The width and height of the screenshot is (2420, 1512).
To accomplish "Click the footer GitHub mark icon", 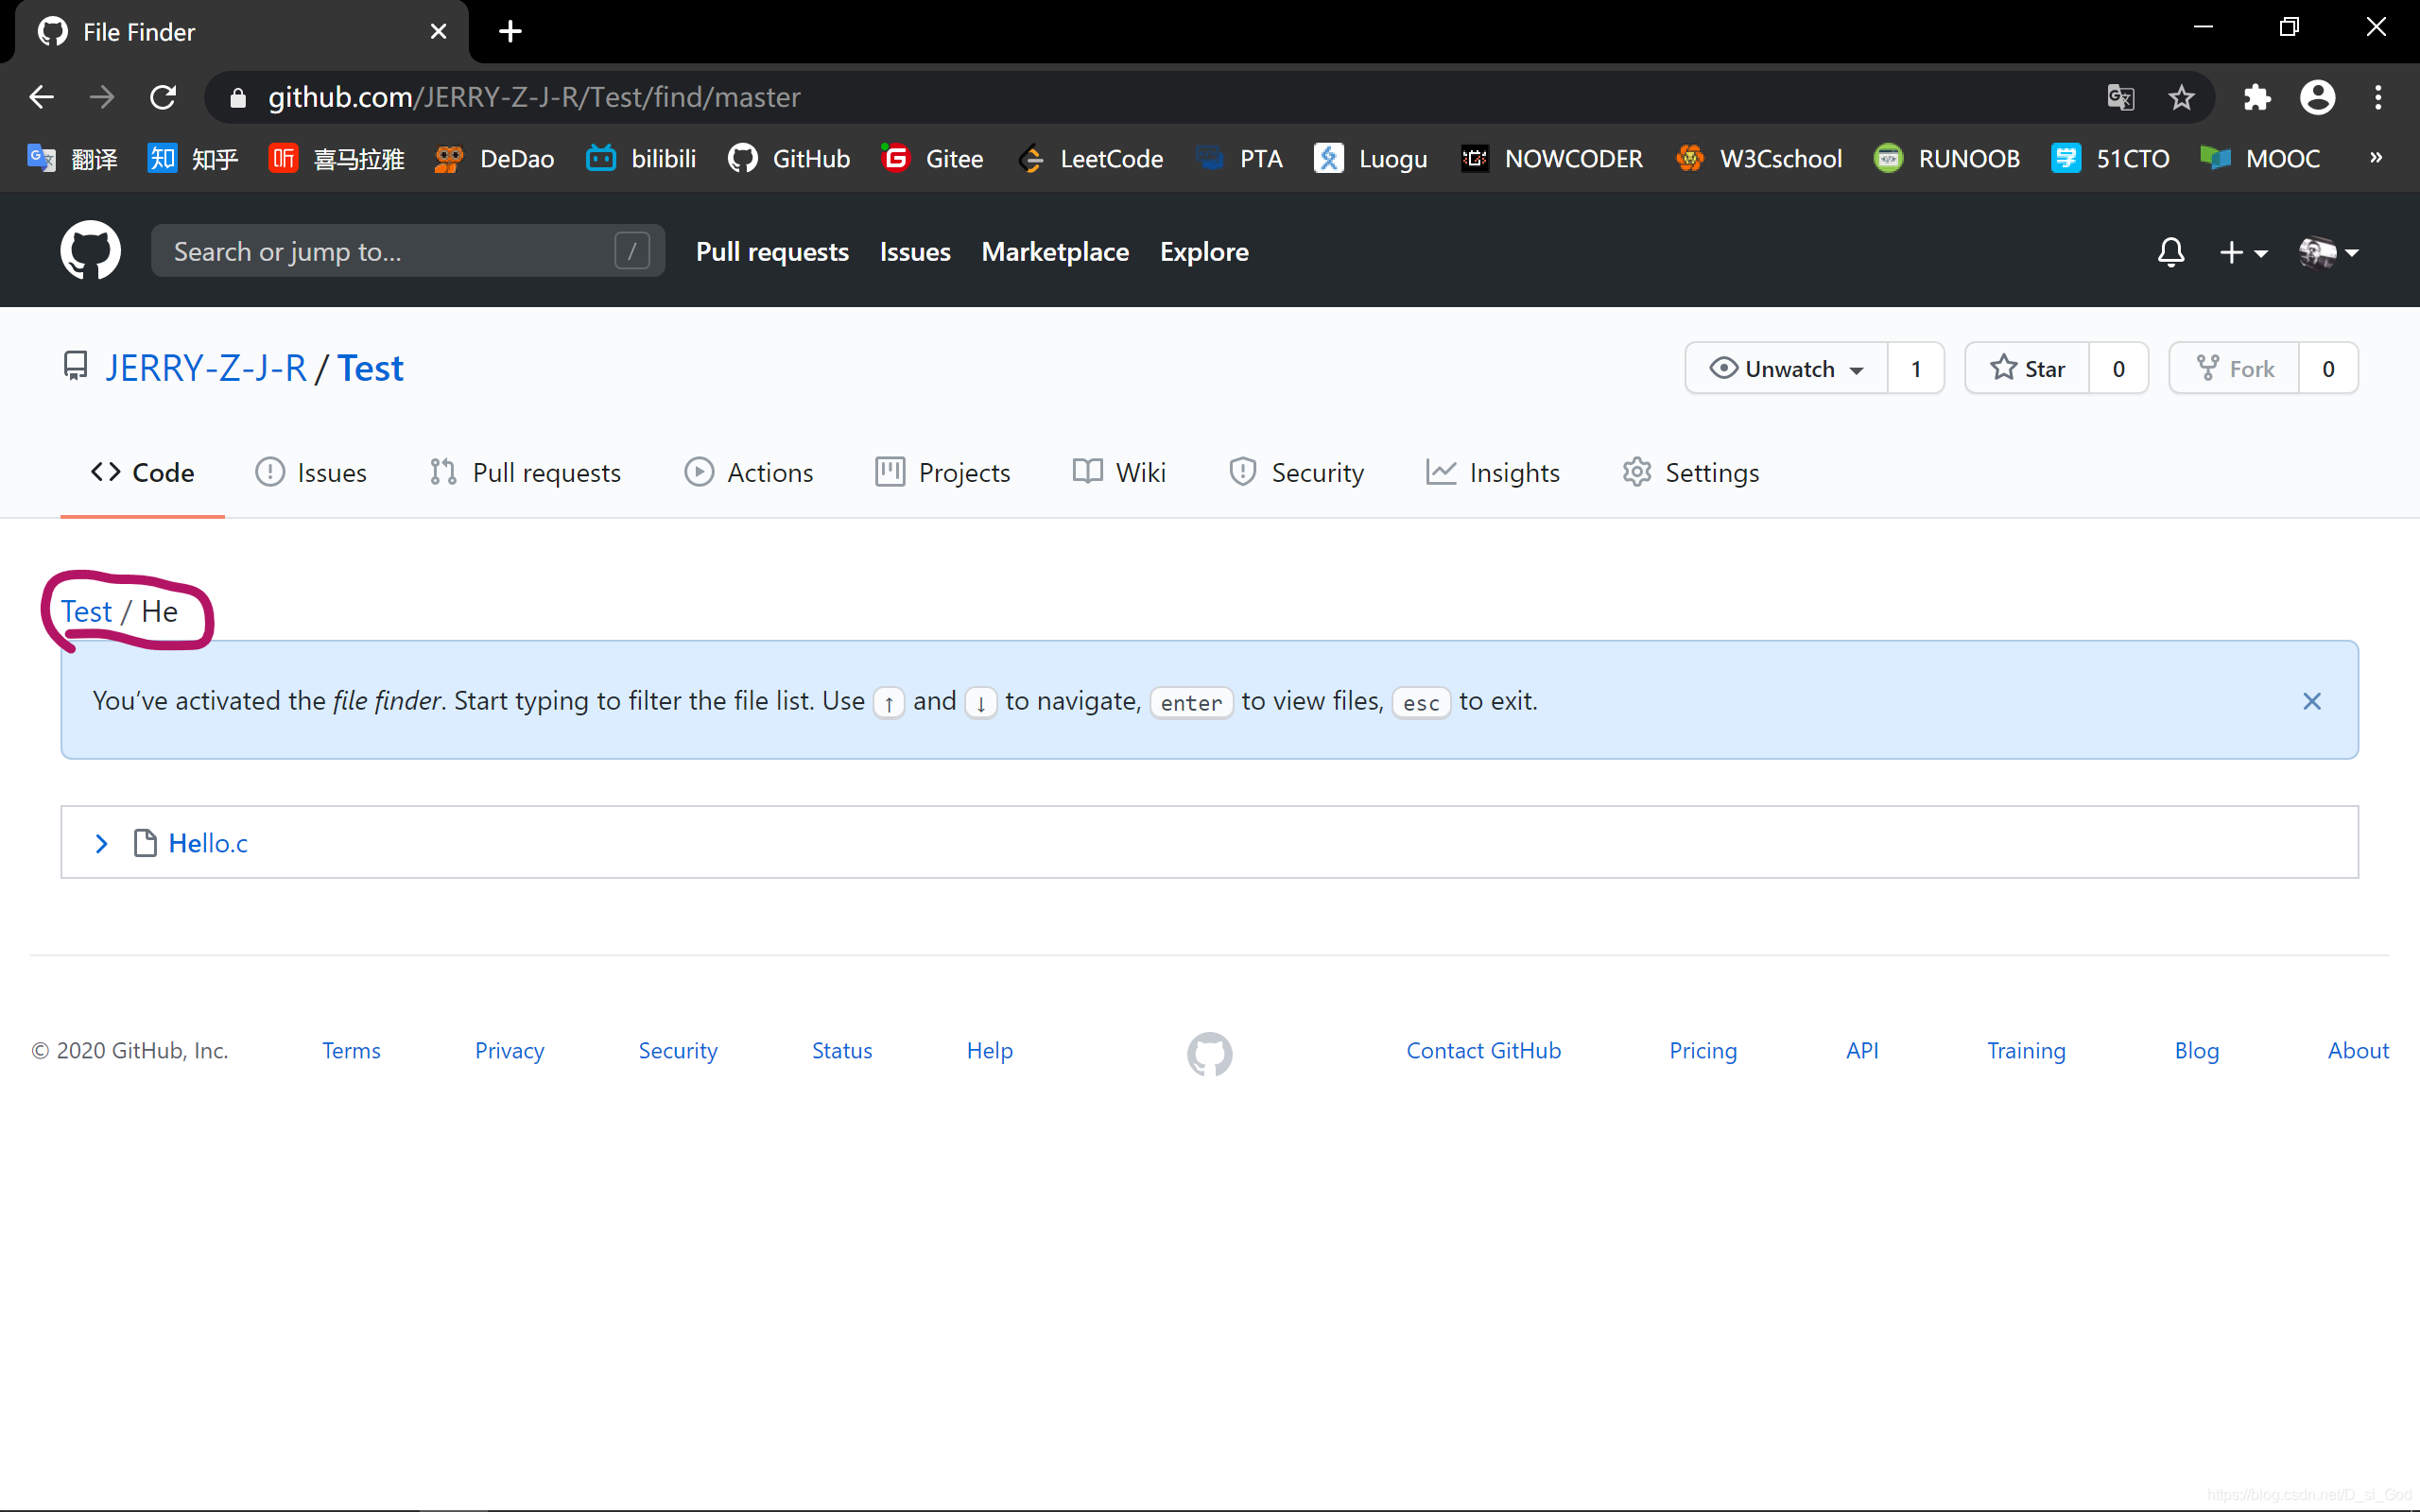I will tap(1209, 1053).
